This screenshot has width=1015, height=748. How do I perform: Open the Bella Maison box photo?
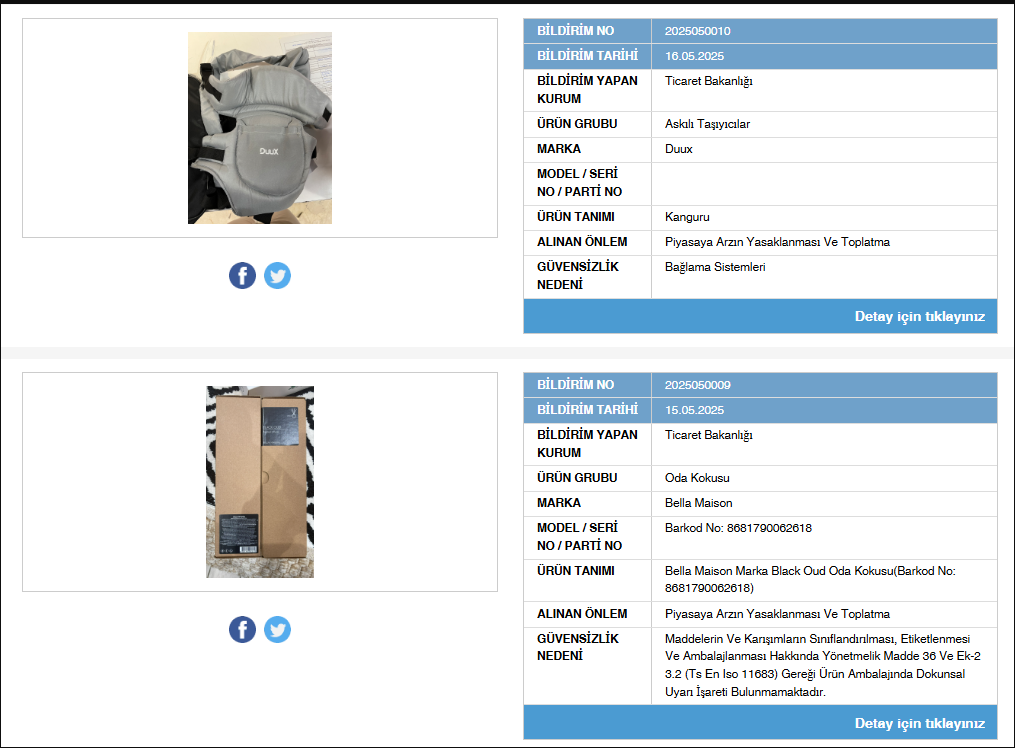[260, 482]
